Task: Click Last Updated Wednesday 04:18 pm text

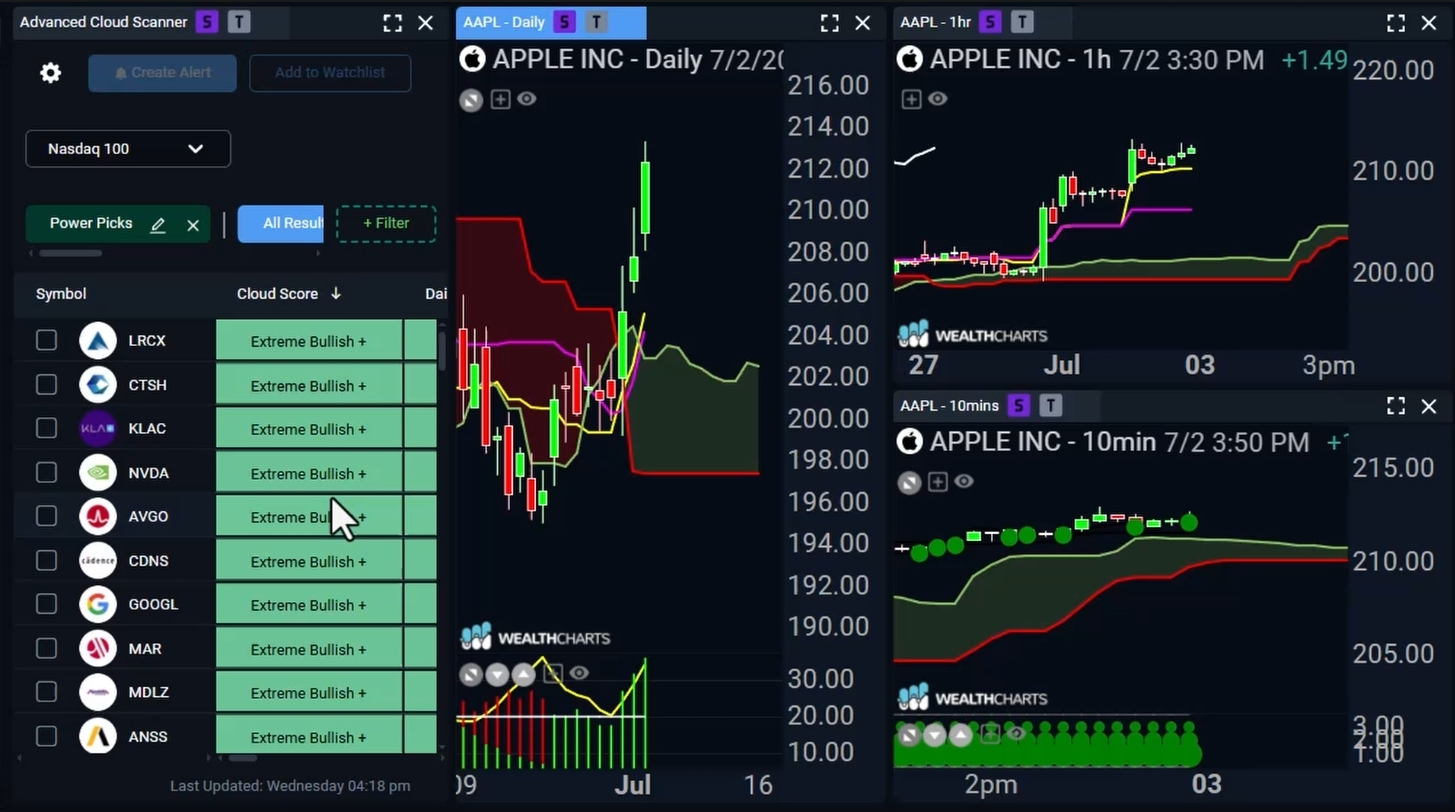Action: 290,786
